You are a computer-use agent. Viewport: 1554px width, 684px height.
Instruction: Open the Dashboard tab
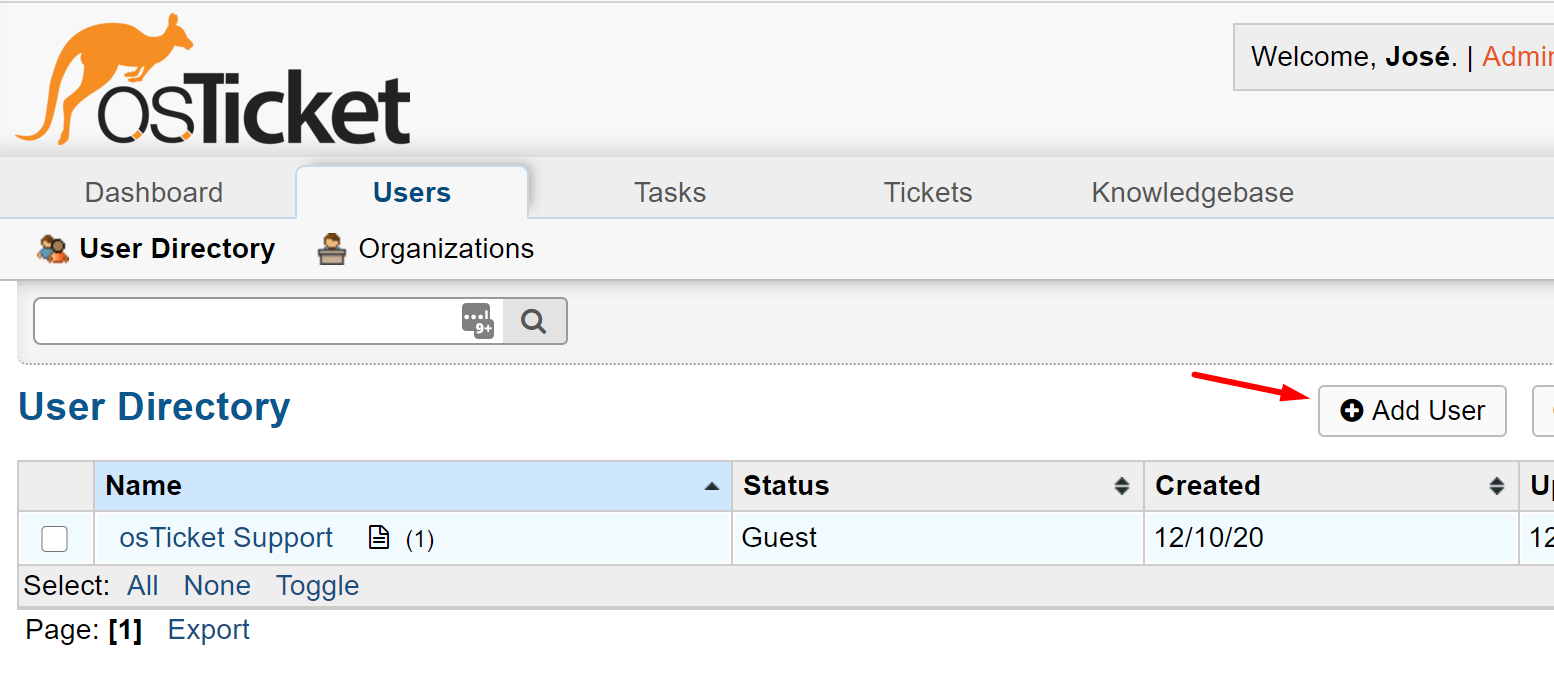[x=152, y=191]
